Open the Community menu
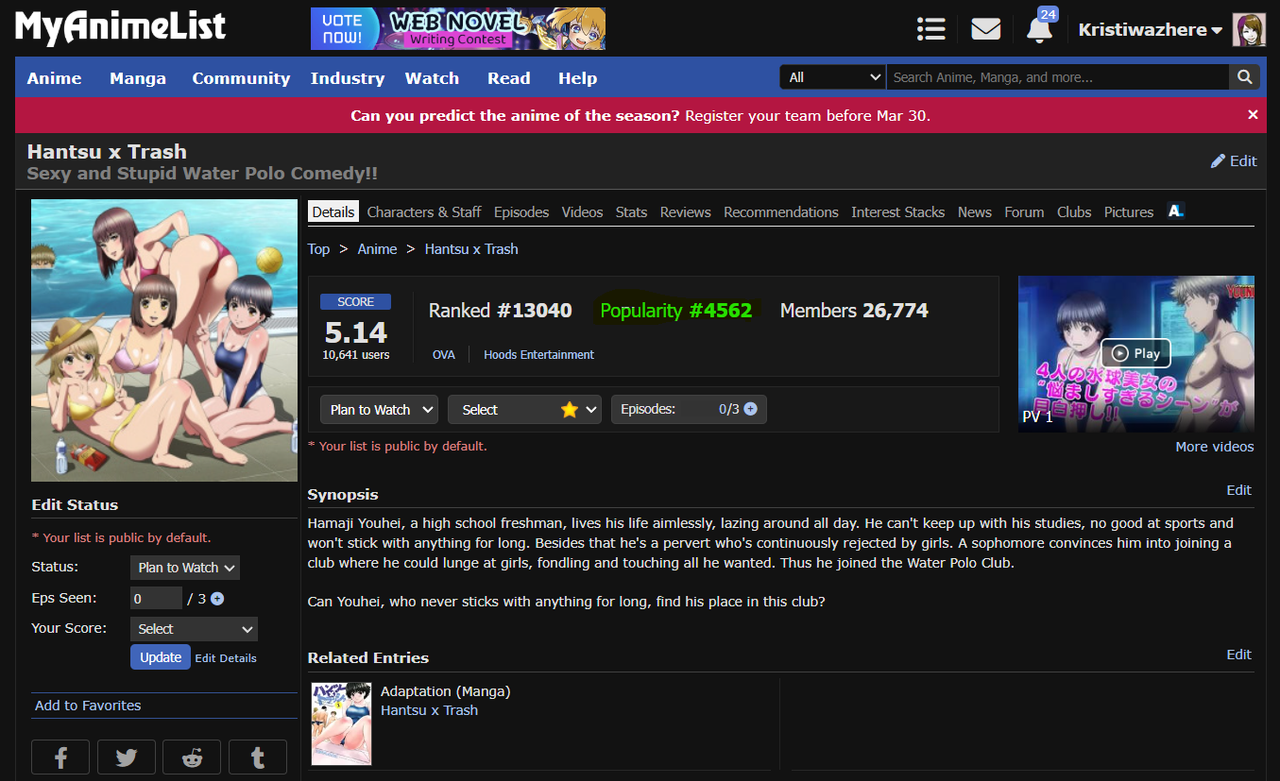 click(x=241, y=78)
